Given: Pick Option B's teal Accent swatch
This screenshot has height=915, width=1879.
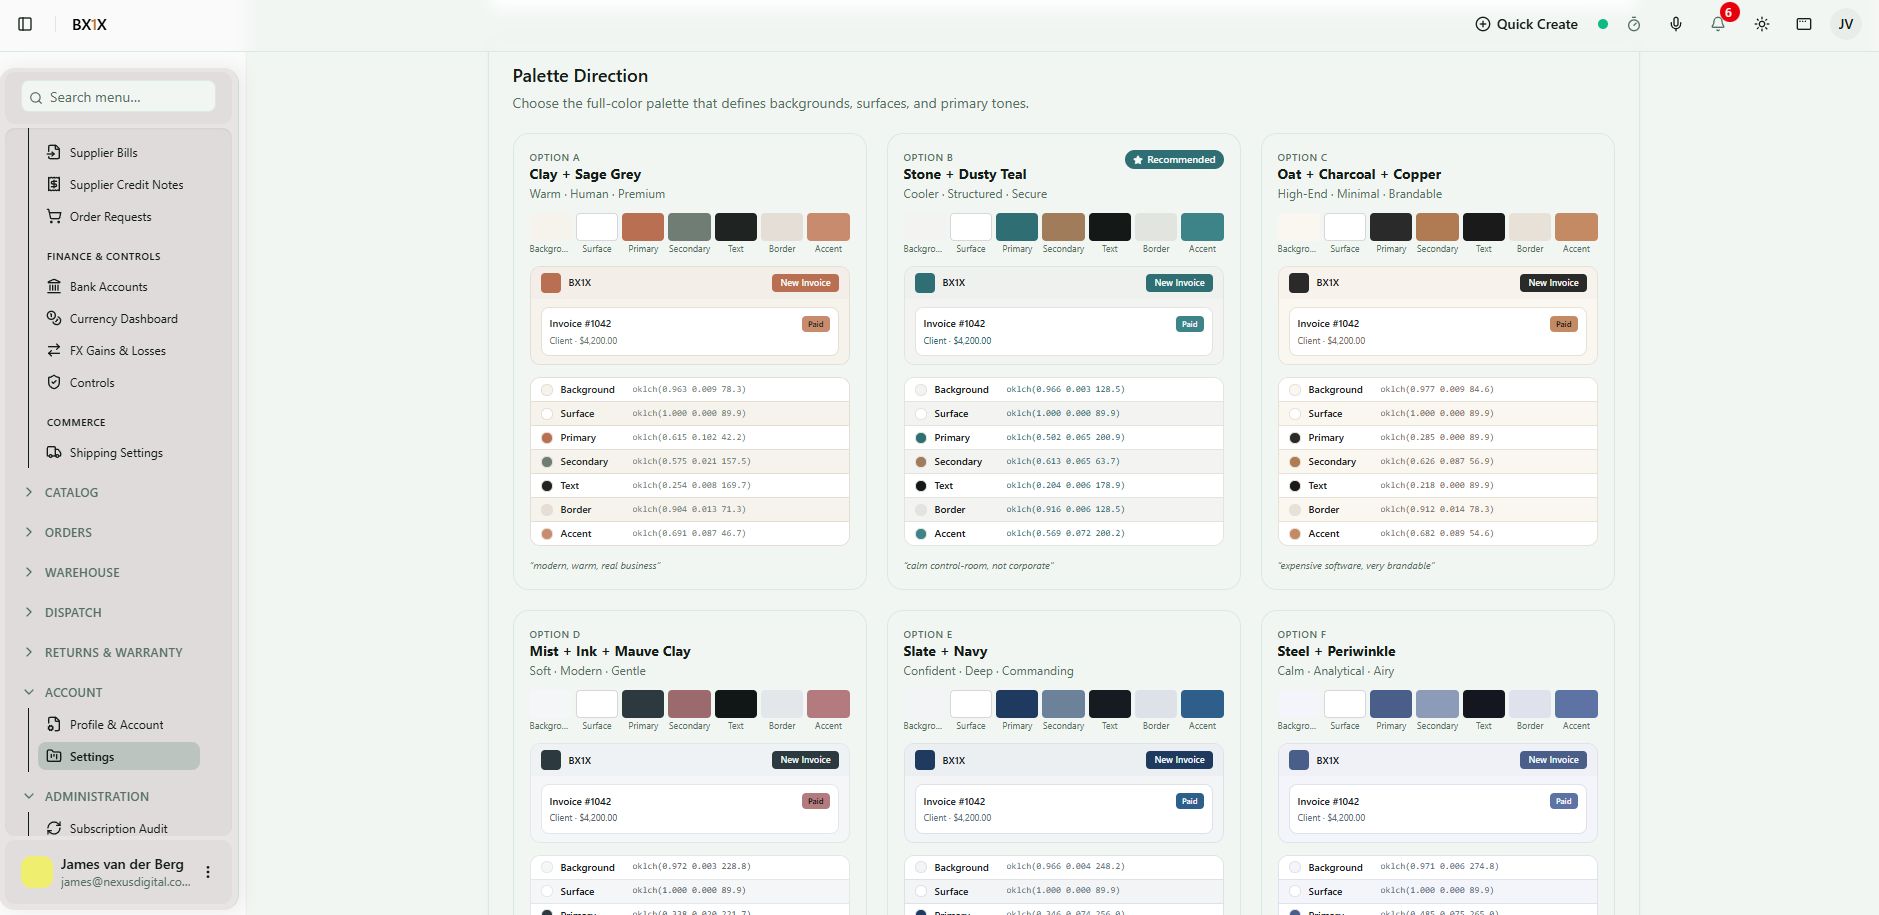Looking at the screenshot, I should tap(1202, 227).
